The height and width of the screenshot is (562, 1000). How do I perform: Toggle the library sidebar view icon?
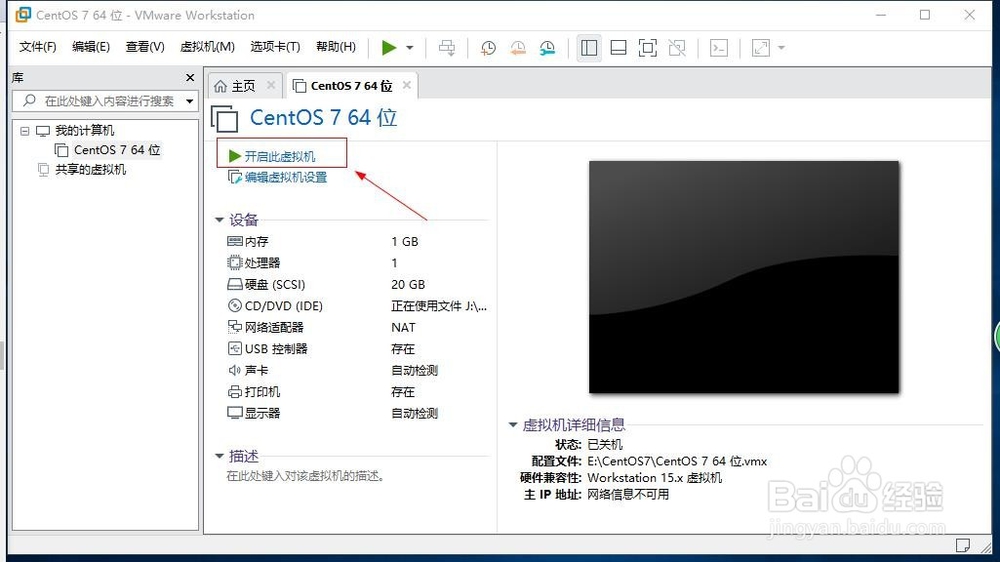589,48
